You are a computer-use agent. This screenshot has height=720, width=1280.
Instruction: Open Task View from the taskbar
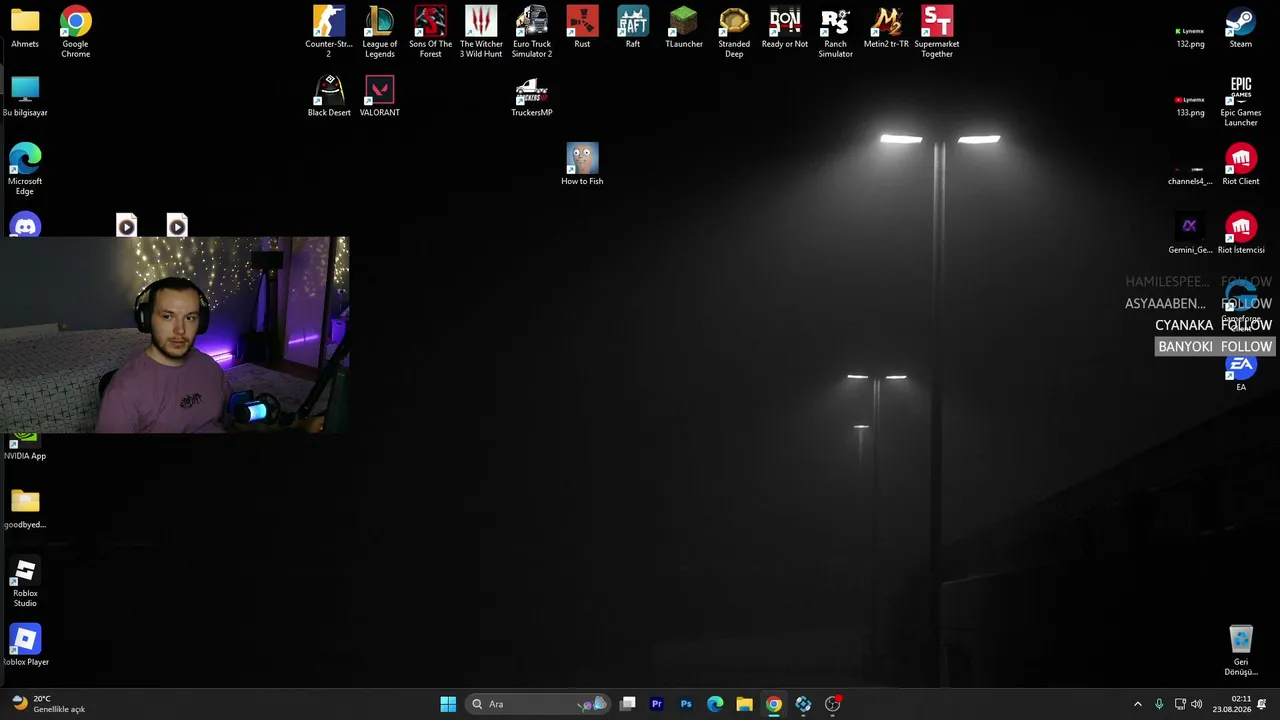pyautogui.click(x=628, y=704)
